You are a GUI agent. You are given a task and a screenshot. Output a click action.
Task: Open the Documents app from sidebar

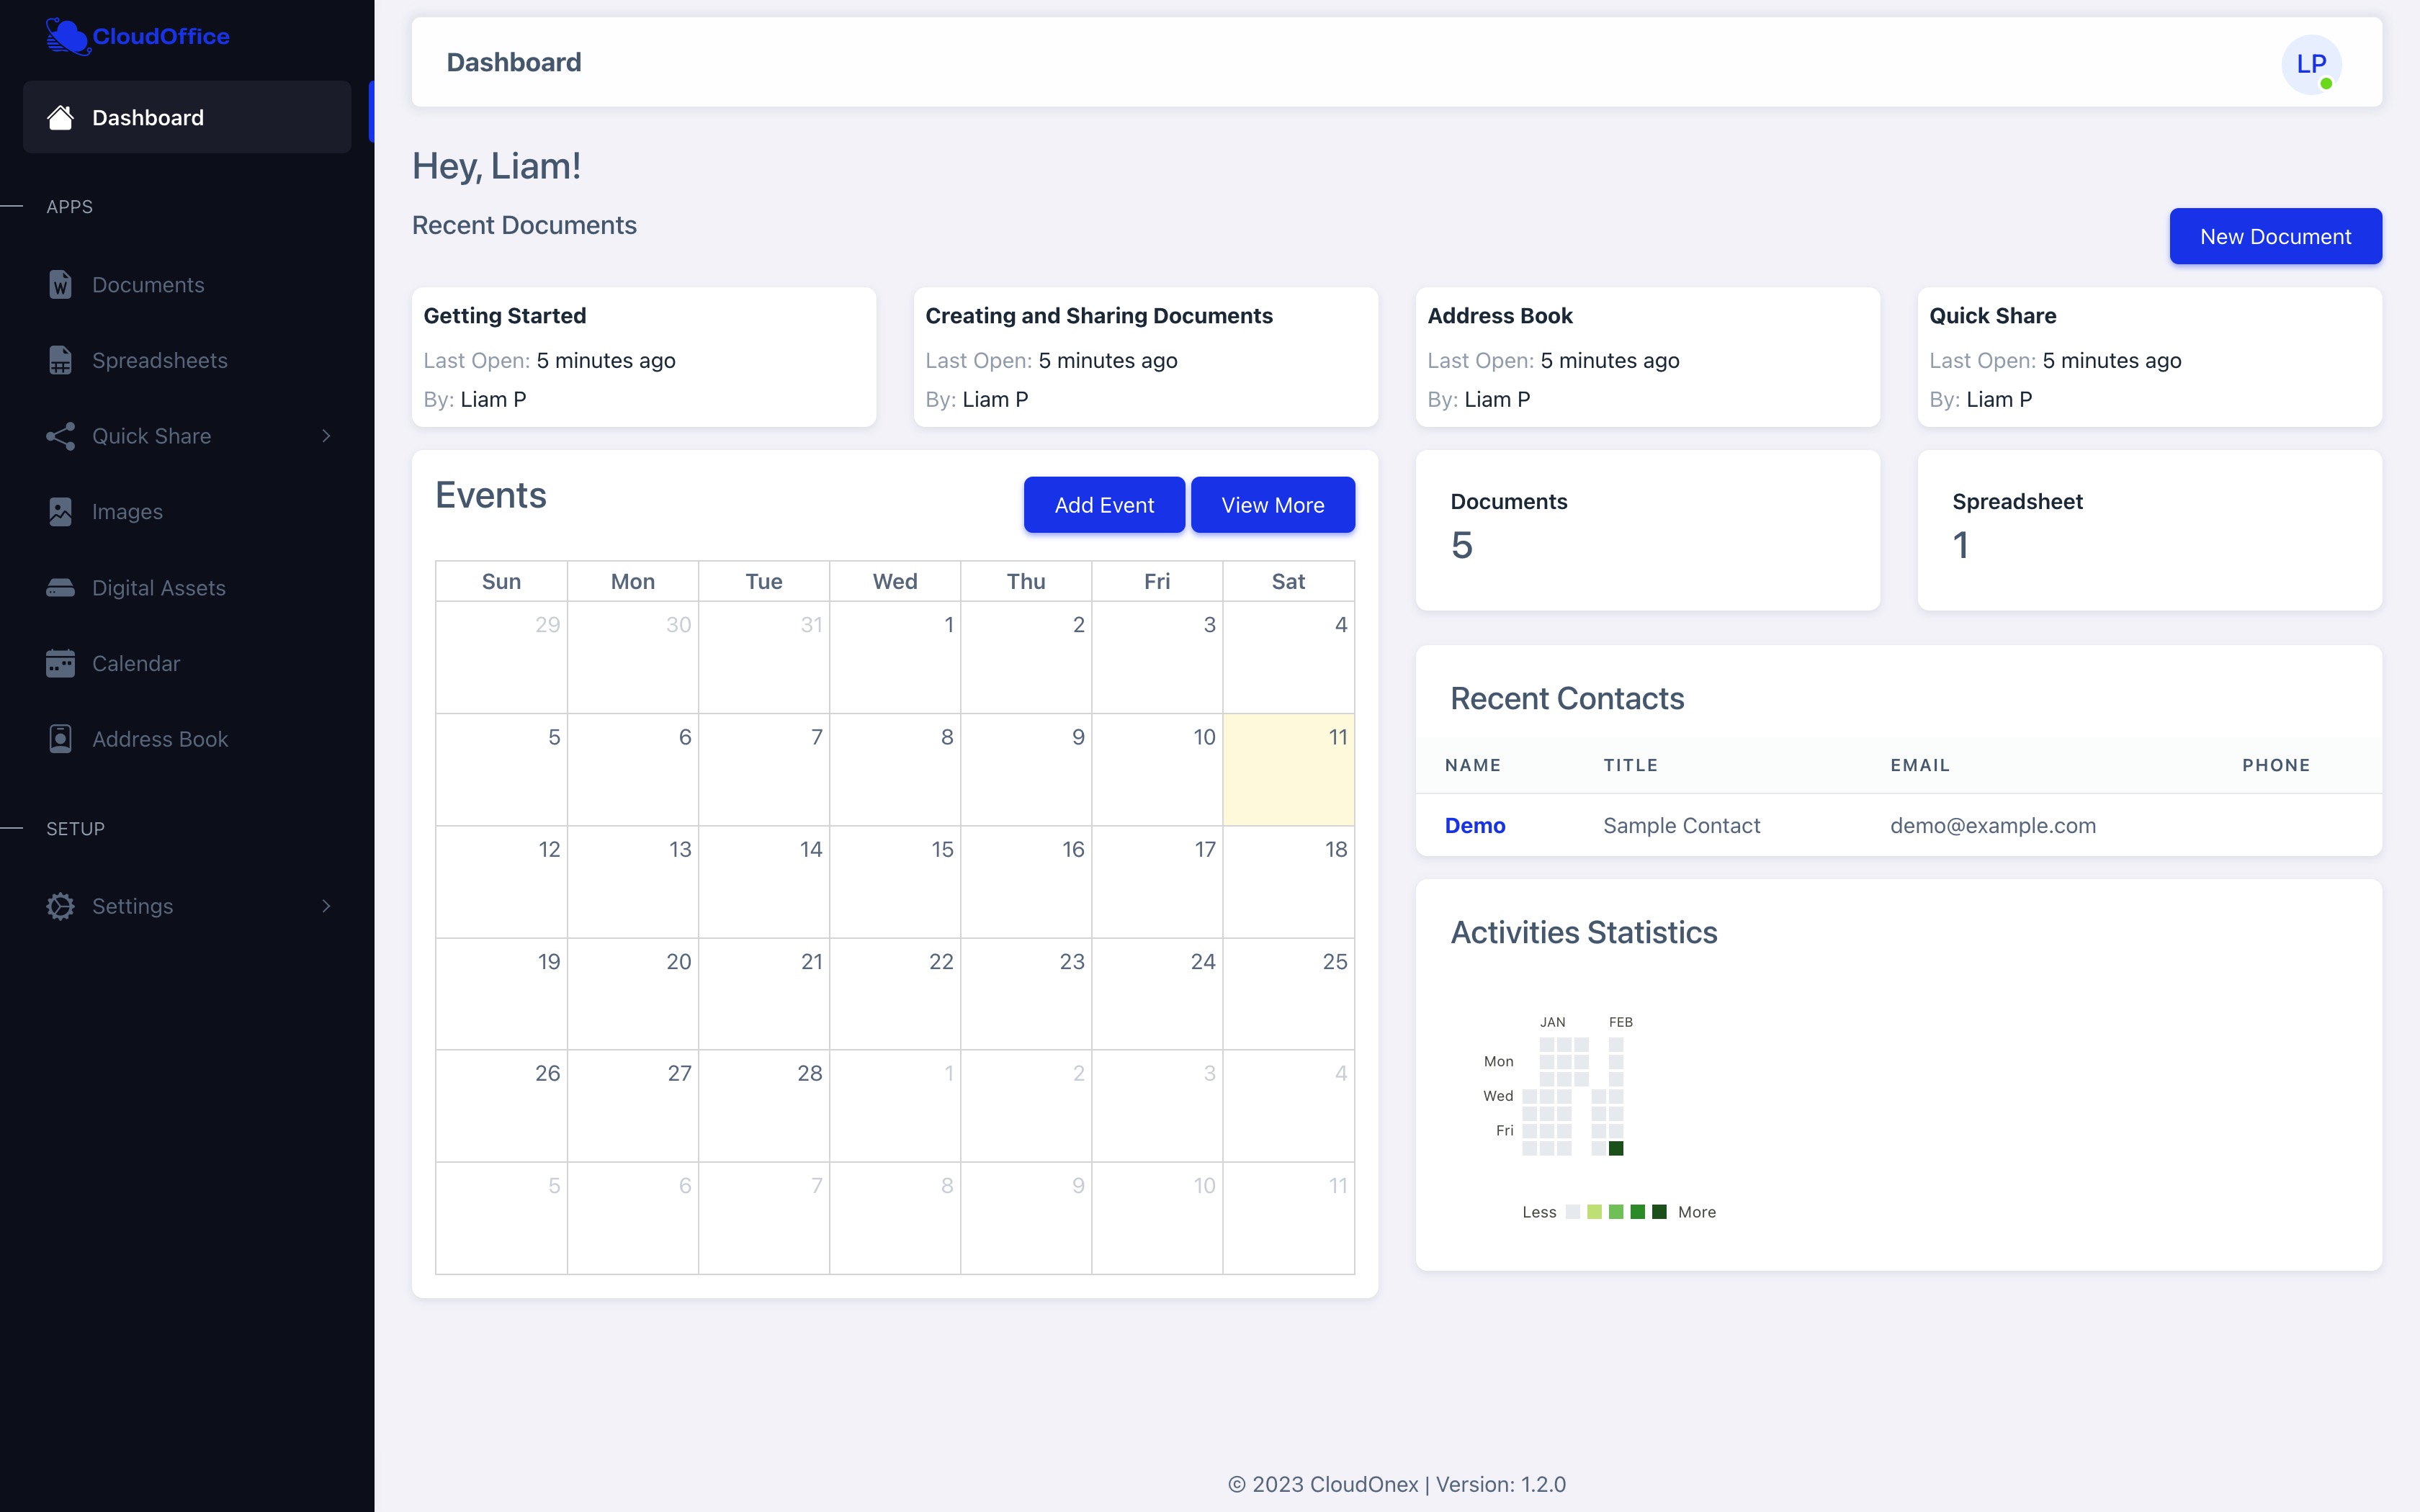click(60, 284)
